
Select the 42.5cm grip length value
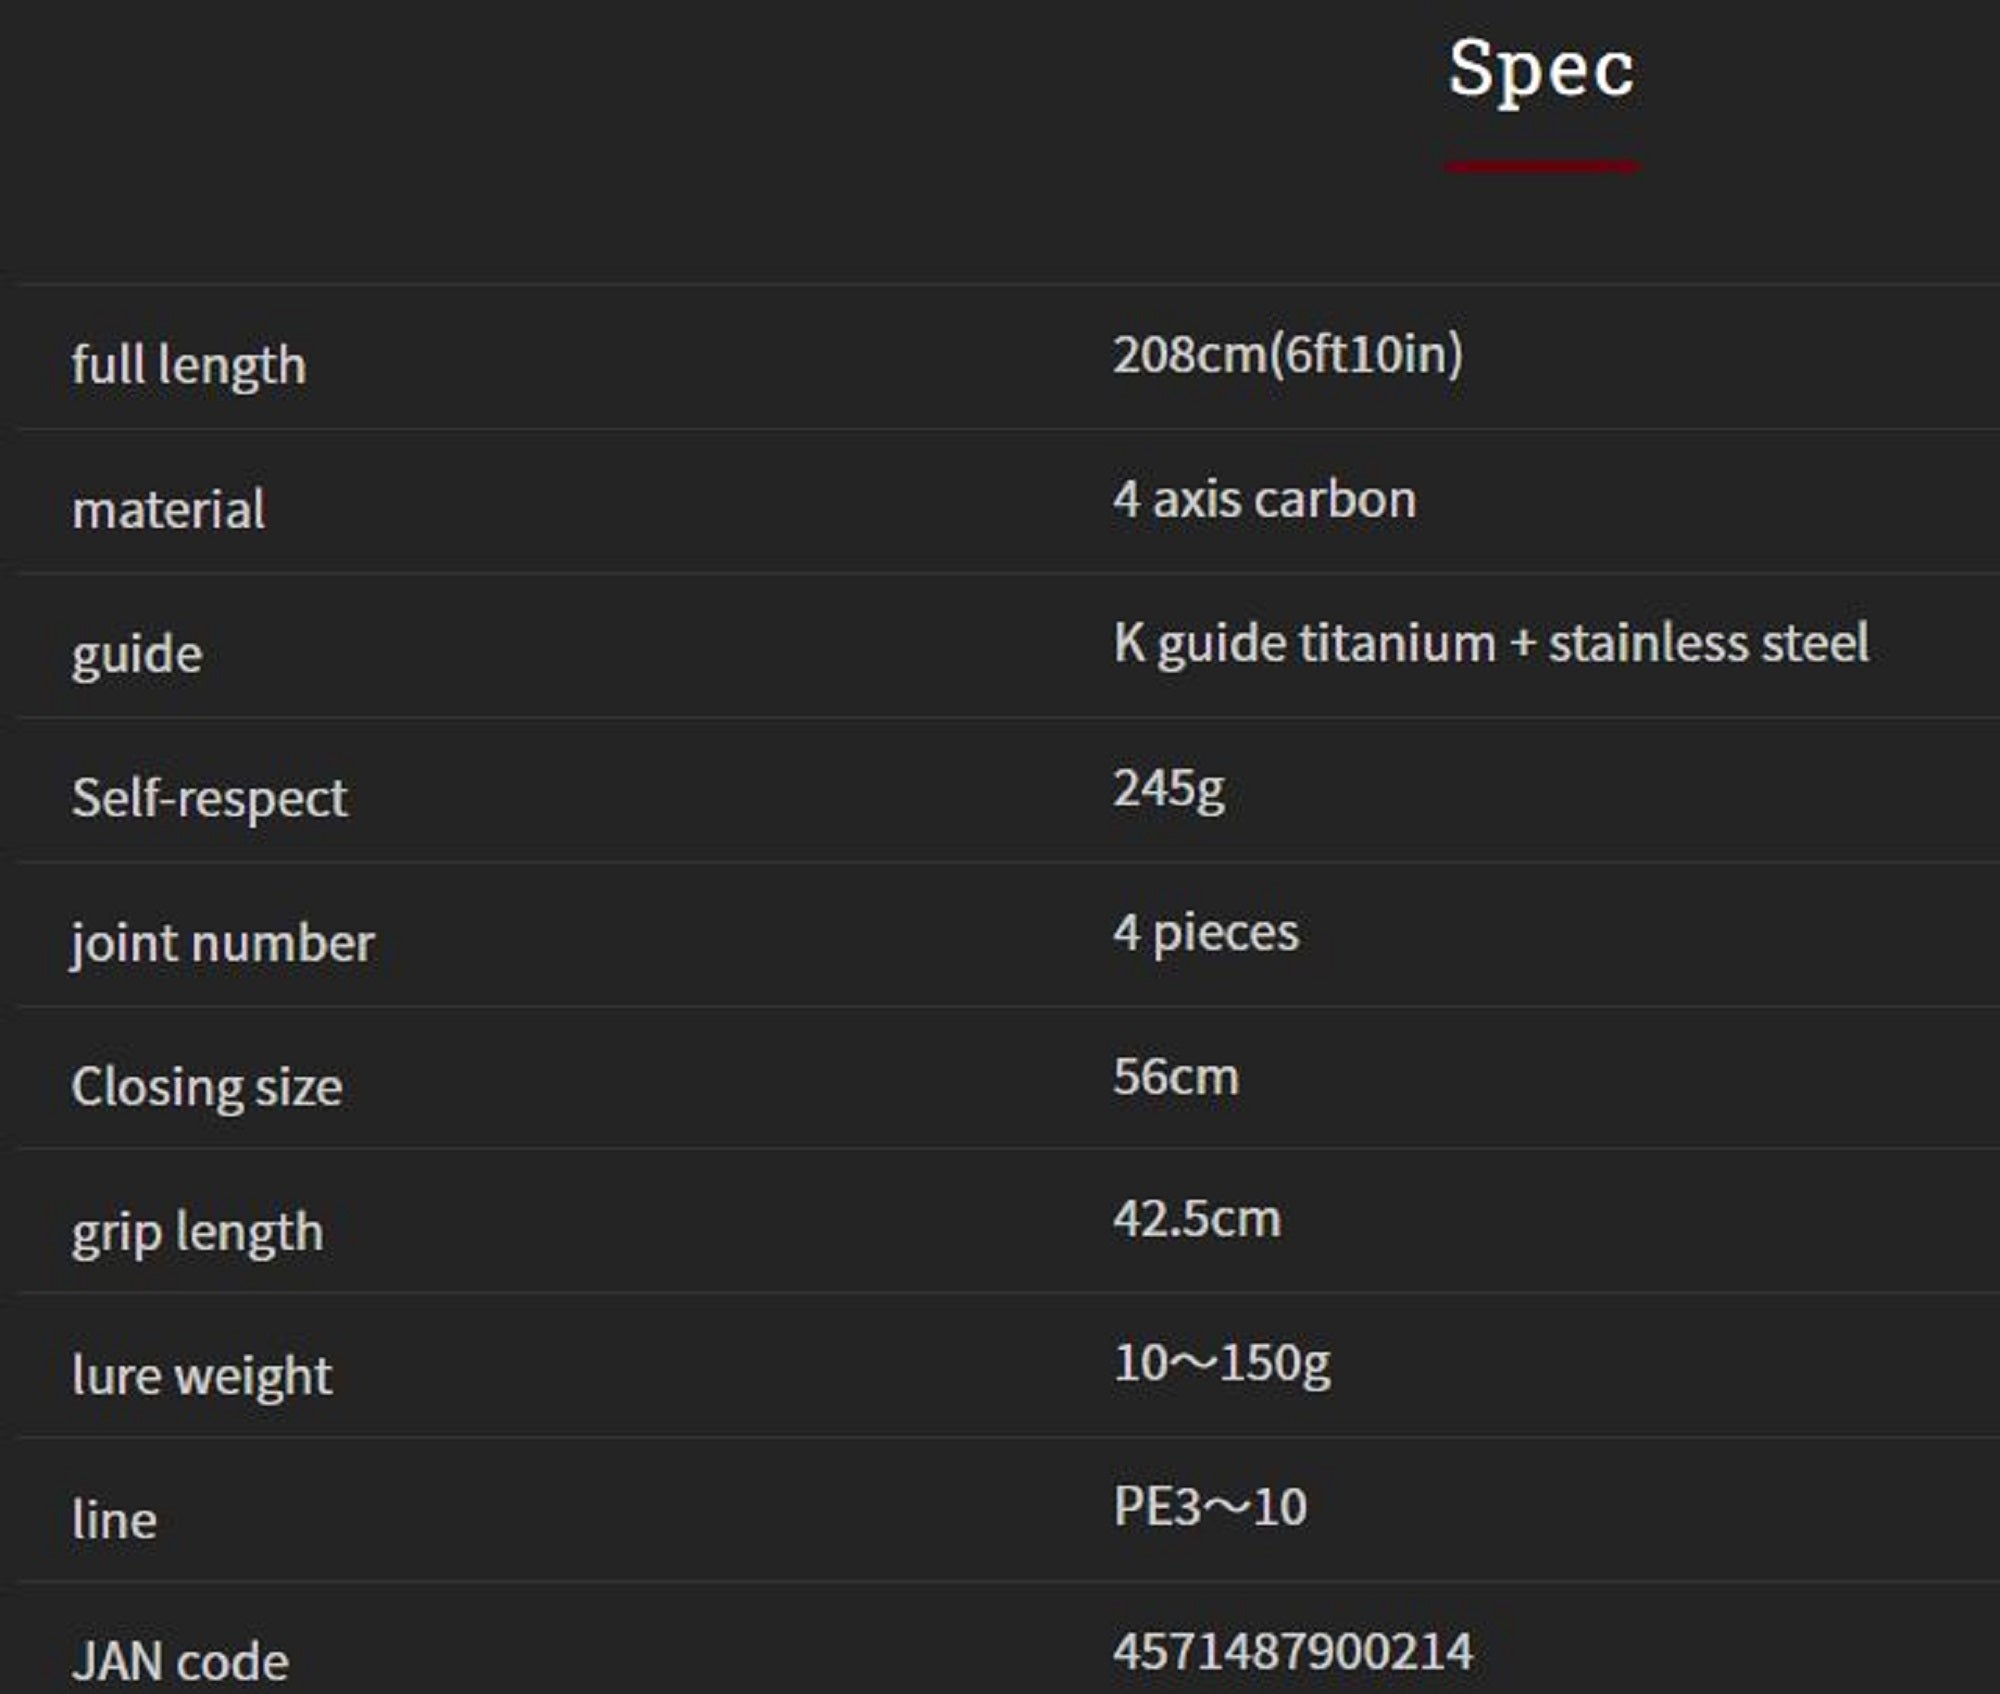[x=1197, y=1220]
